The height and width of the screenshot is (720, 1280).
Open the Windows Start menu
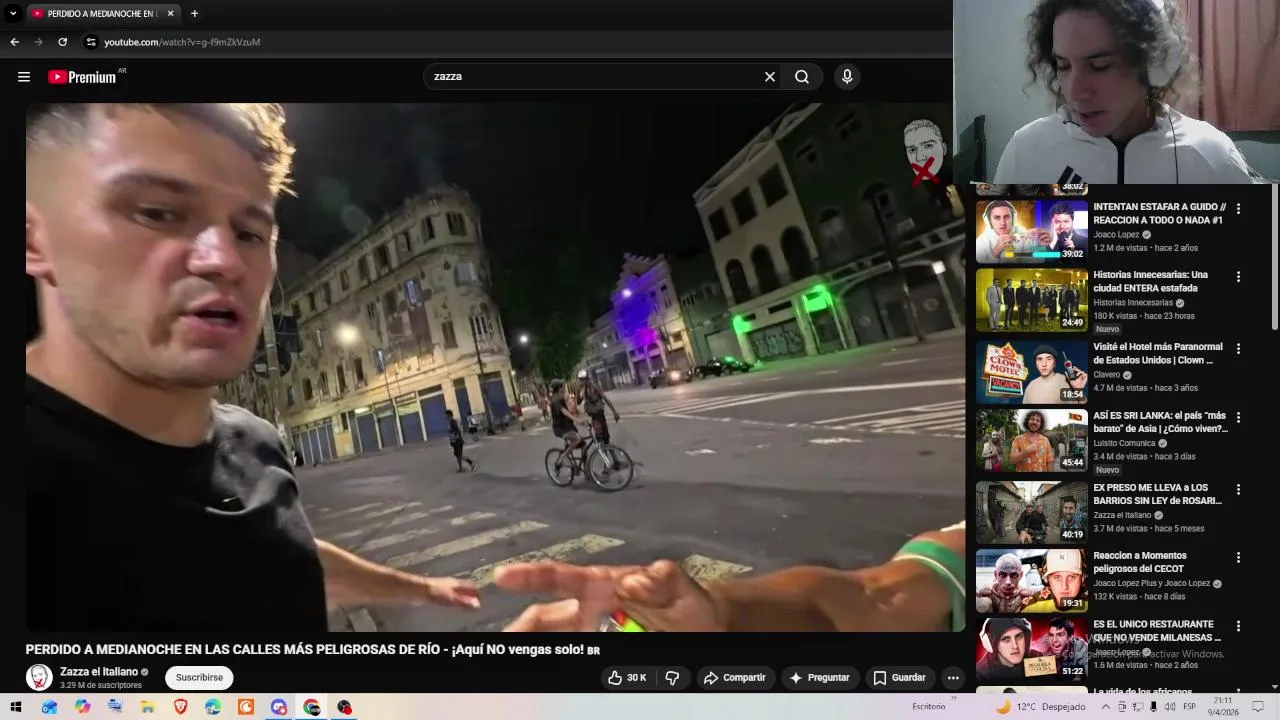tap(16, 707)
